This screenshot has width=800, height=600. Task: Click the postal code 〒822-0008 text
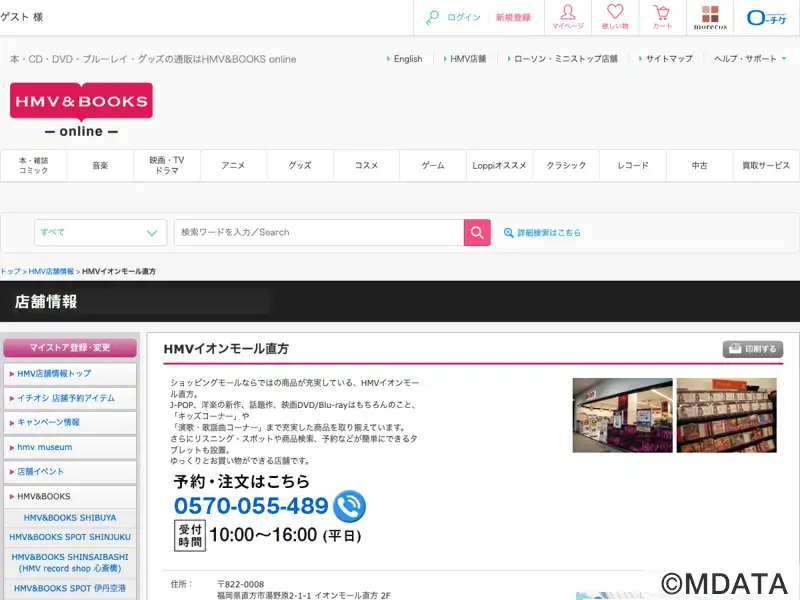click(241, 584)
